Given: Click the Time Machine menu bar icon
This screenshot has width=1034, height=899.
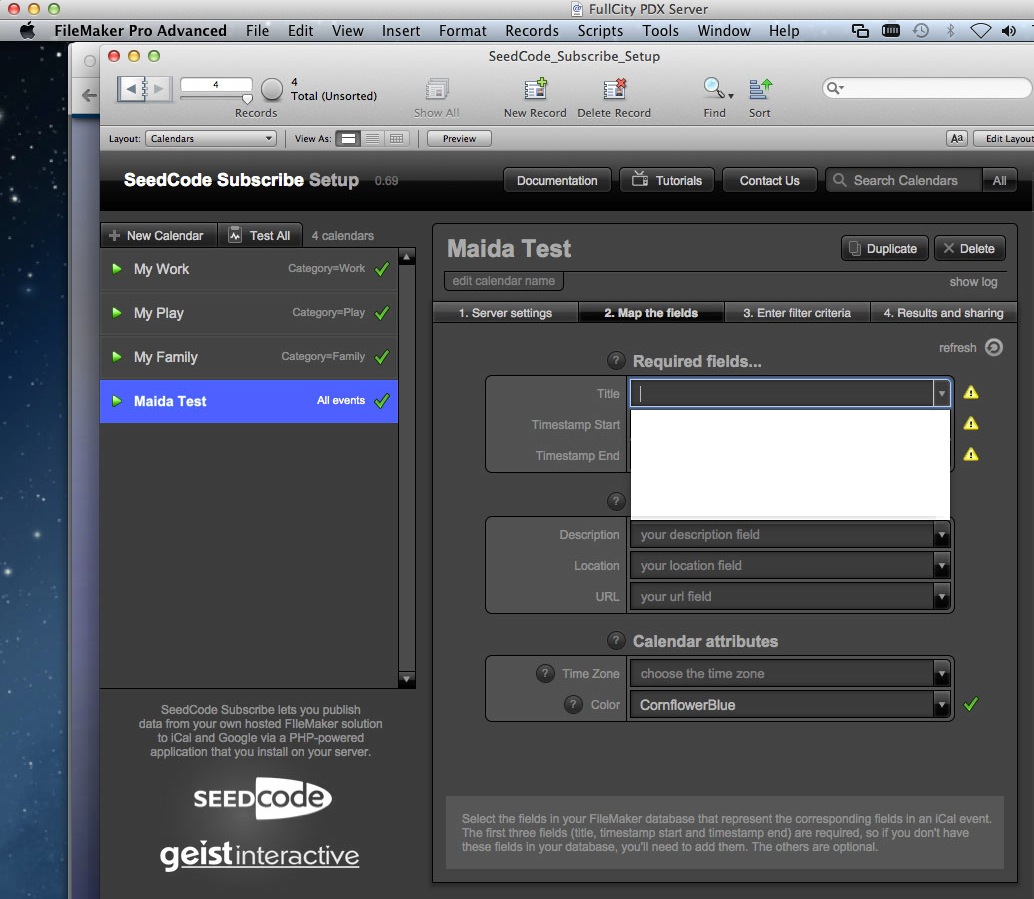Looking at the screenshot, I should tap(921, 30).
